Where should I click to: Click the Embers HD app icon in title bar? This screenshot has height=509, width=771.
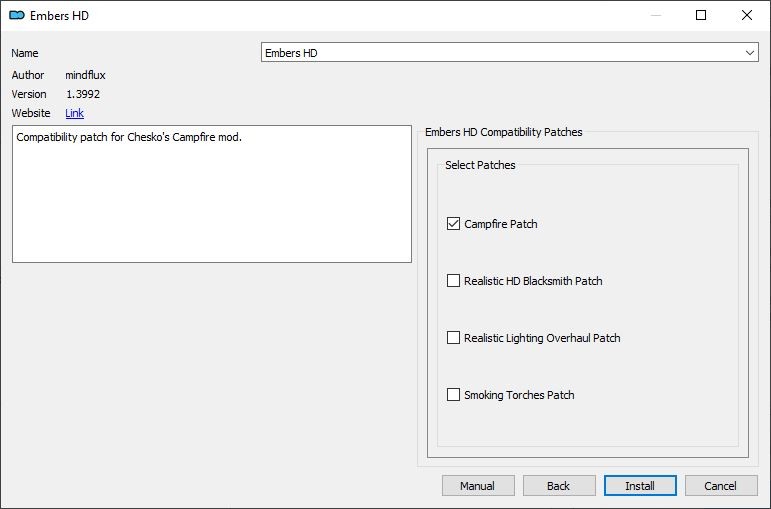pos(17,15)
